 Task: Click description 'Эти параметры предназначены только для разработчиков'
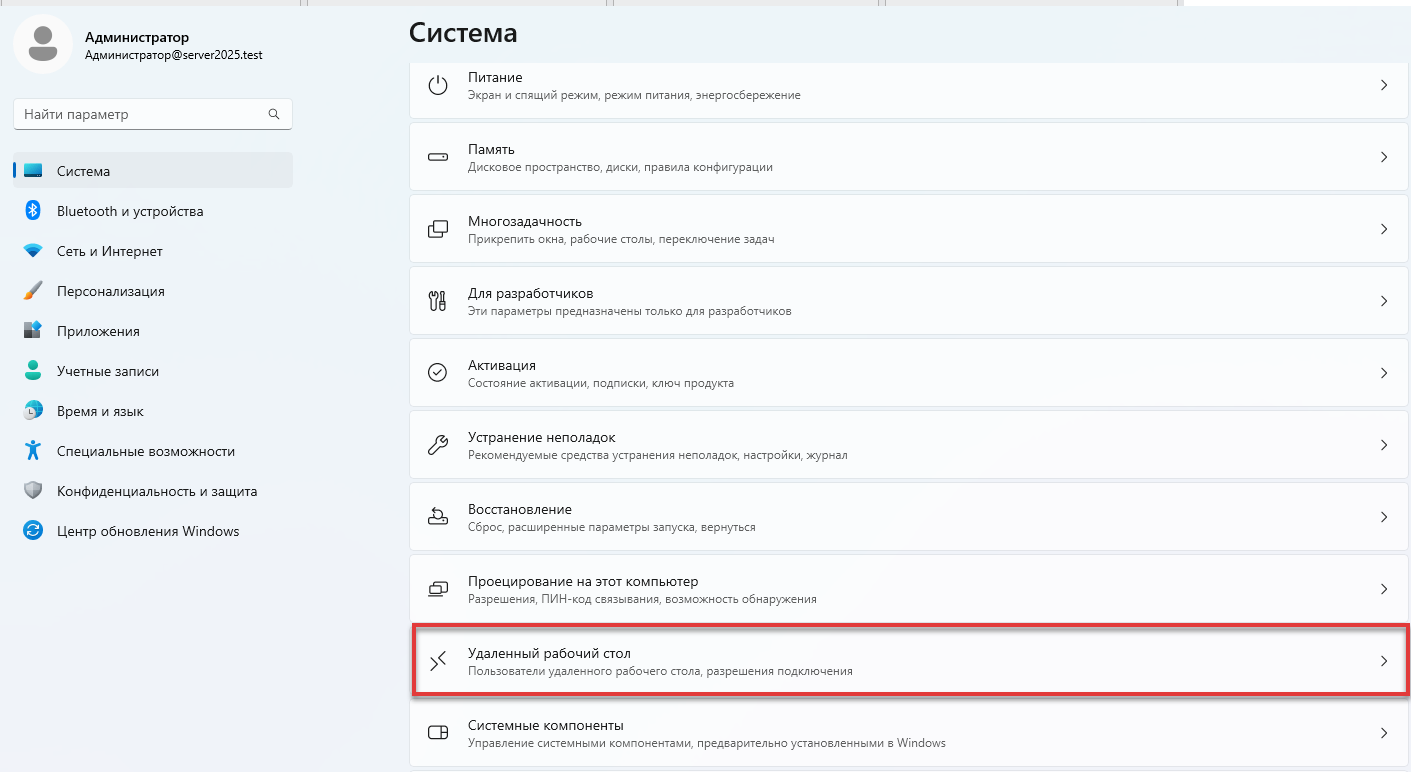[630, 311]
